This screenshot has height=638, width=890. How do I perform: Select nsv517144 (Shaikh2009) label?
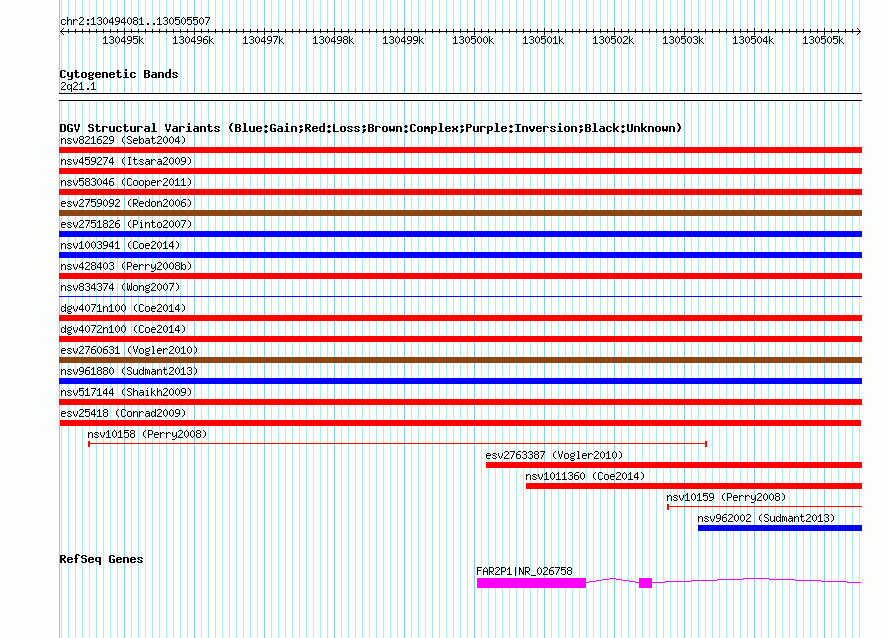click(x=126, y=392)
